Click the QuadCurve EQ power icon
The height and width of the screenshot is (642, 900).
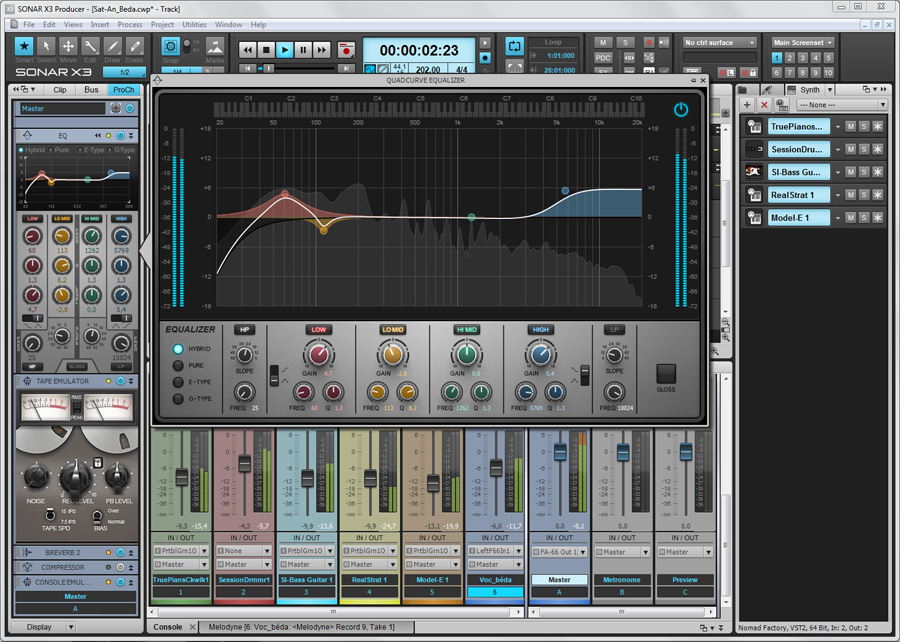pyautogui.click(x=681, y=110)
